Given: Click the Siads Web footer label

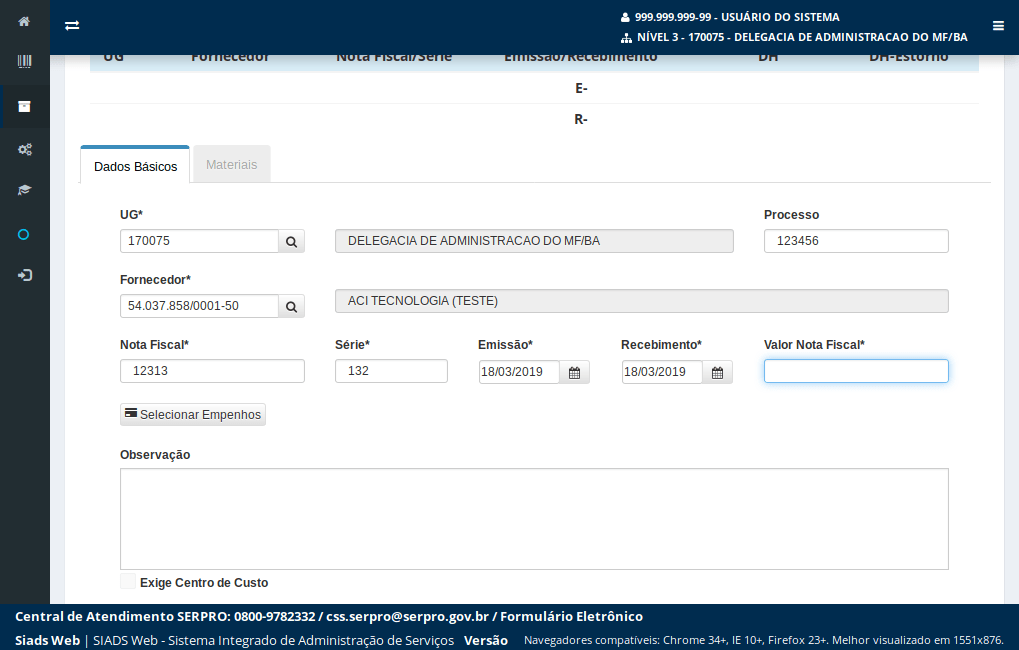Looking at the screenshot, I should [47, 640].
